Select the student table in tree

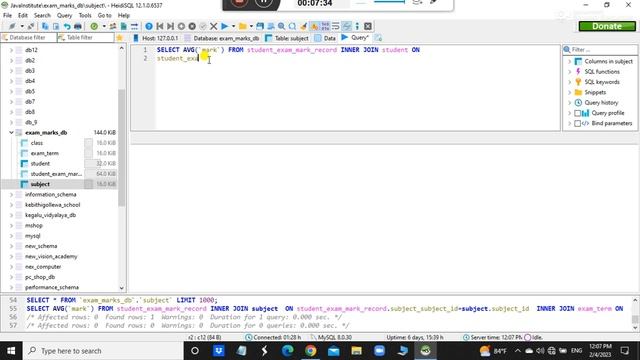point(40,164)
